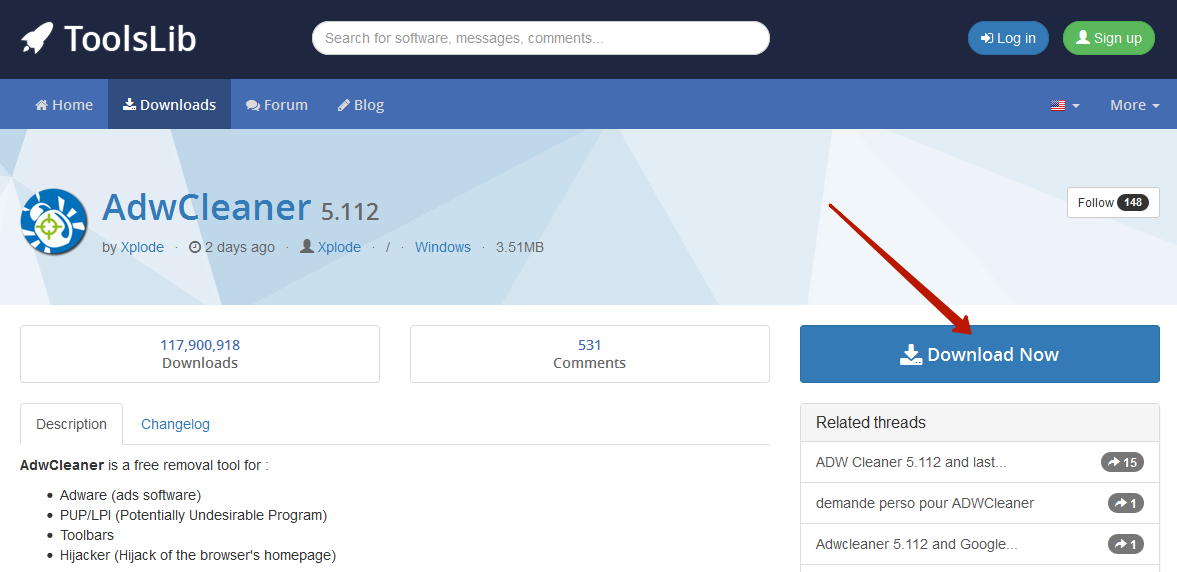The image size is (1177, 572).
Task: Open thread demande perso pour ADWCleaner
Action: pyautogui.click(x=925, y=503)
